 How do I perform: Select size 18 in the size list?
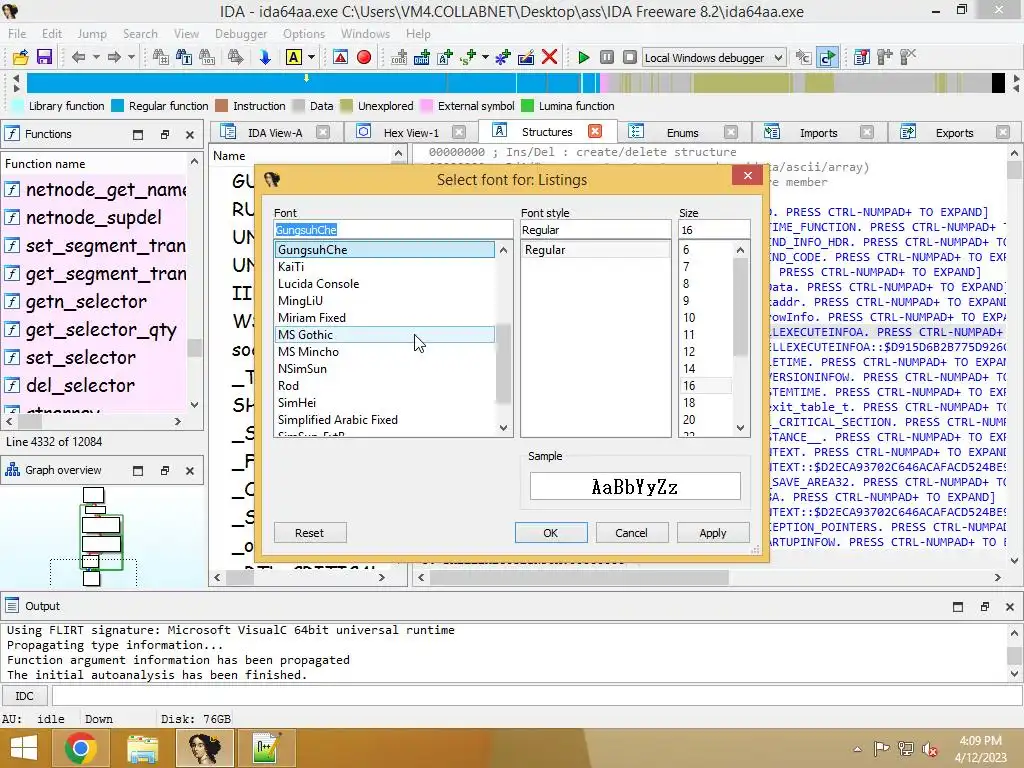tap(705, 402)
